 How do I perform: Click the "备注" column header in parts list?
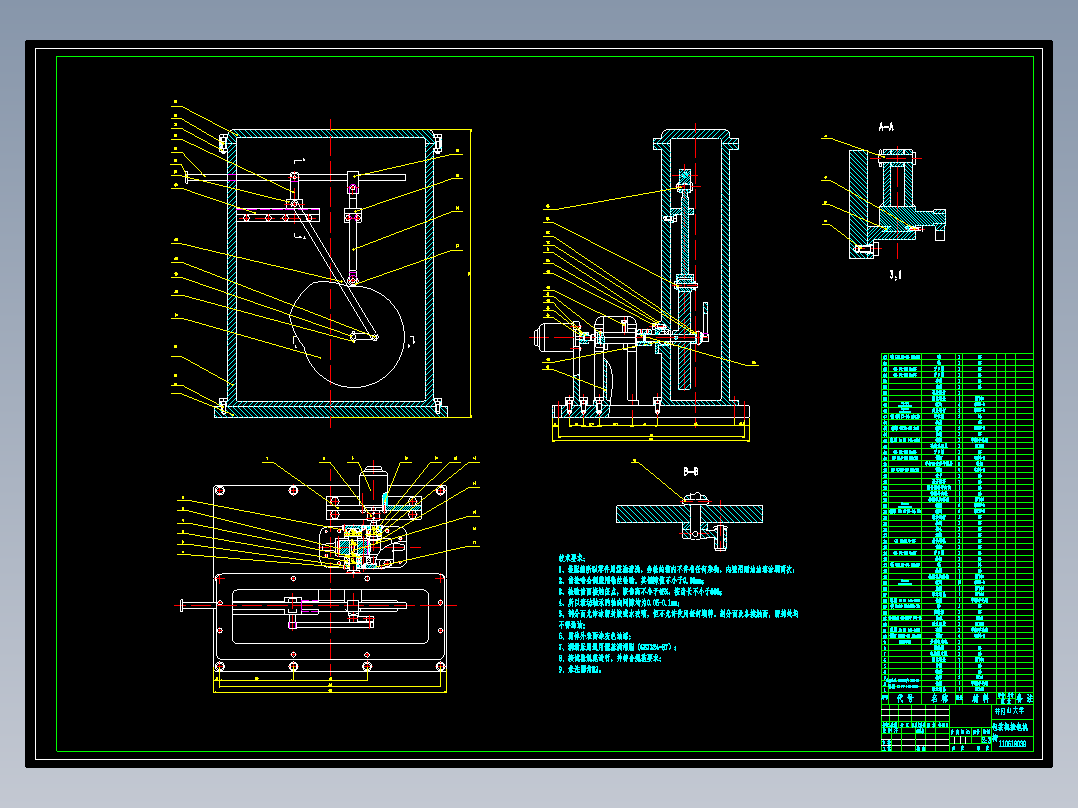click(1024, 698)
